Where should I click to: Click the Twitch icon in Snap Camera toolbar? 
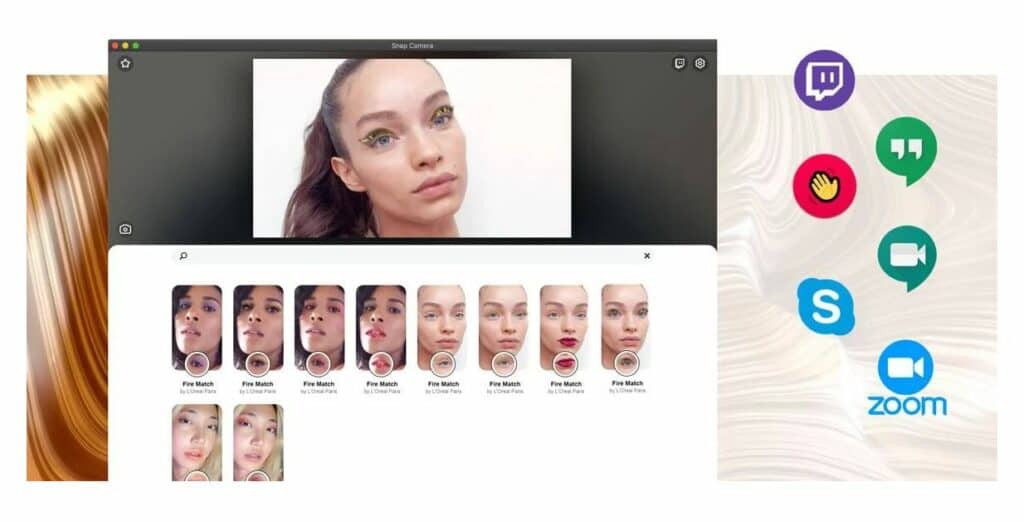[x=679, y=63]
